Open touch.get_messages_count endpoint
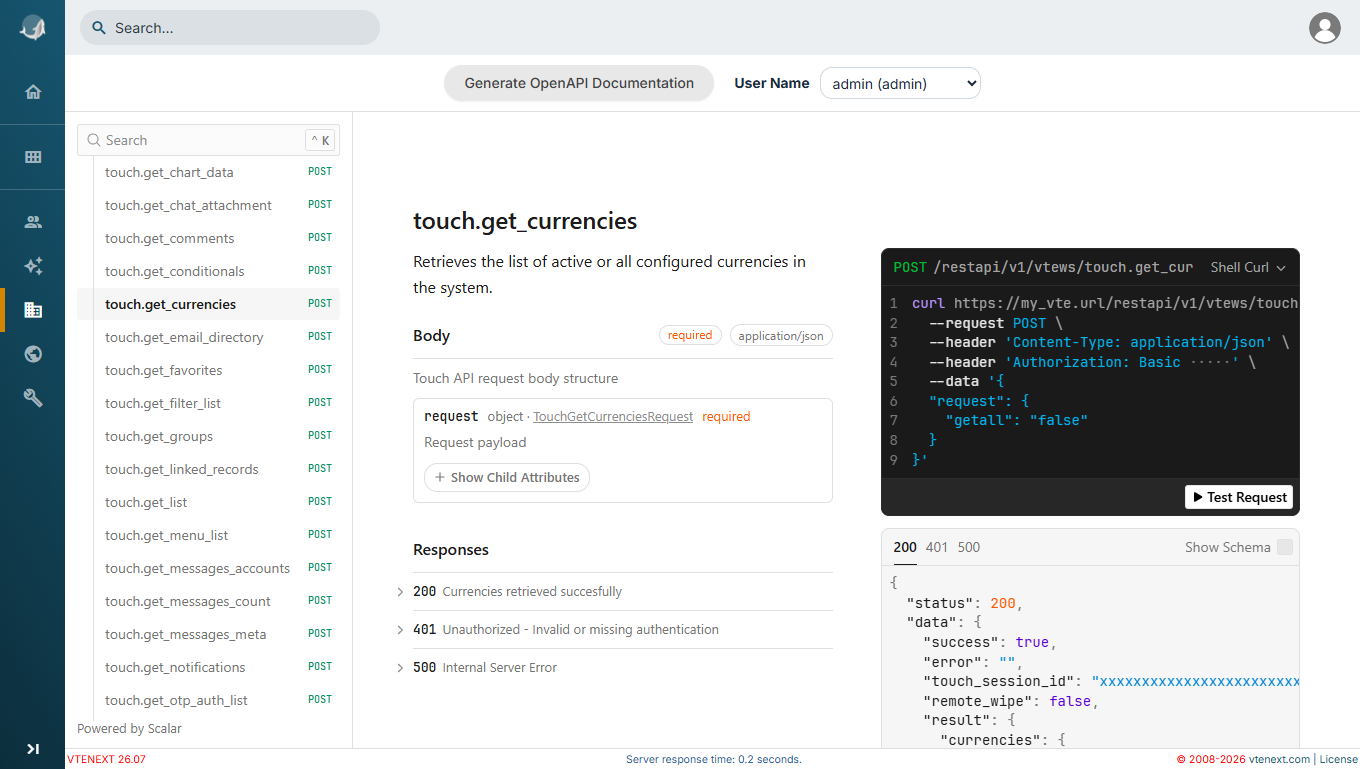 [x=208, y=601]
